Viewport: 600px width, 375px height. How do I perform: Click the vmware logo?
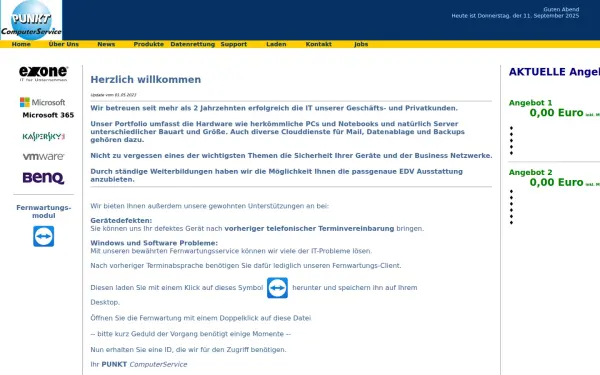[43, 157]
